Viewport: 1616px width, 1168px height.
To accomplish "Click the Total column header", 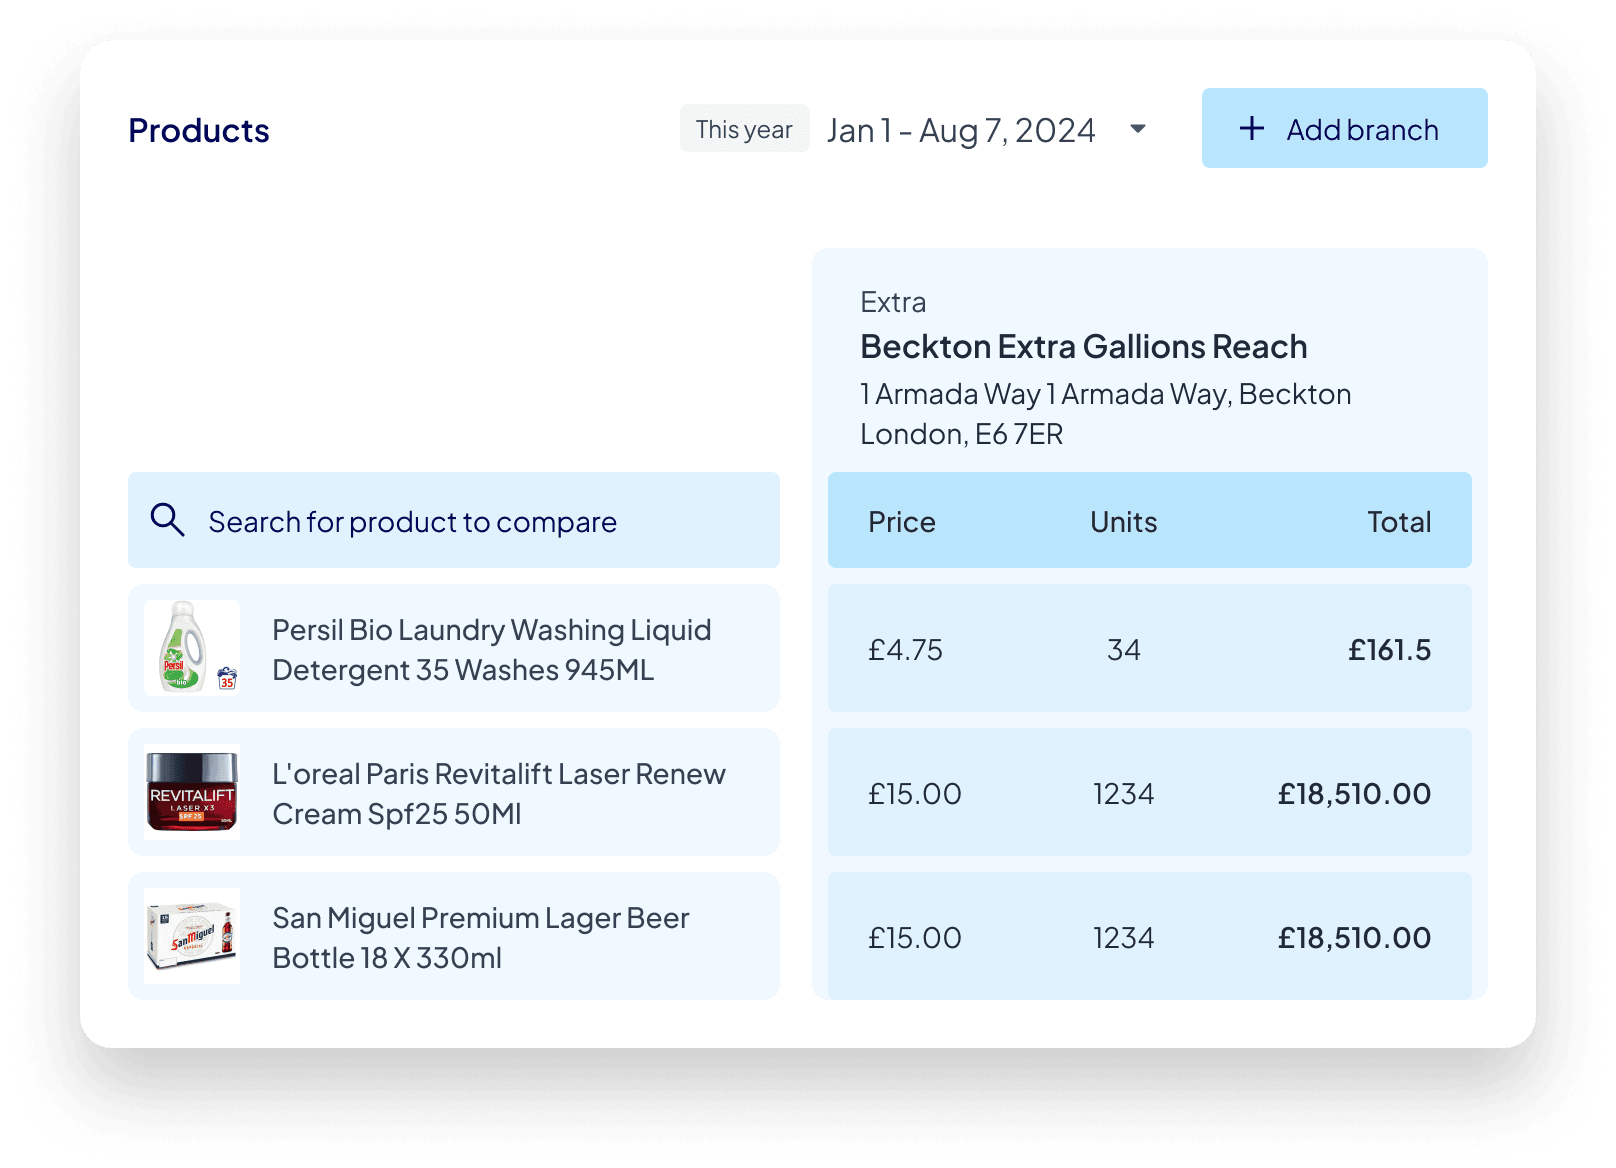I will click(1399, 522).
